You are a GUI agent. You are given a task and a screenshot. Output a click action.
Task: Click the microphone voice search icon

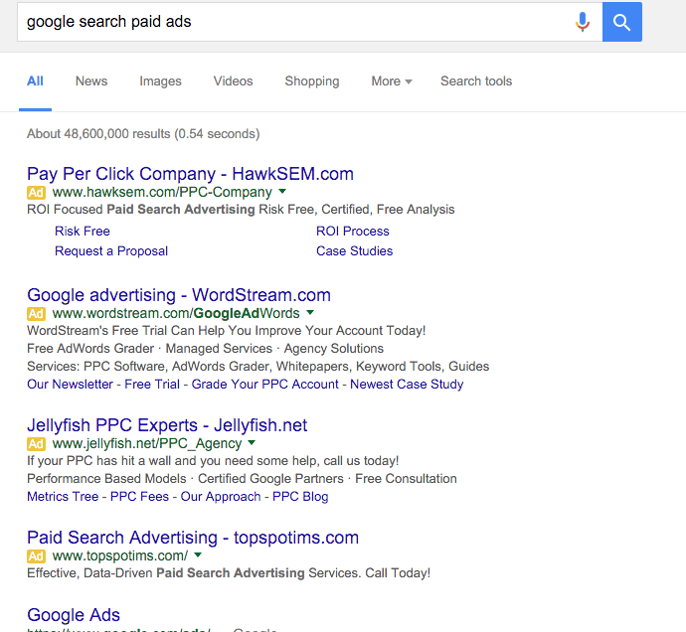582,22
